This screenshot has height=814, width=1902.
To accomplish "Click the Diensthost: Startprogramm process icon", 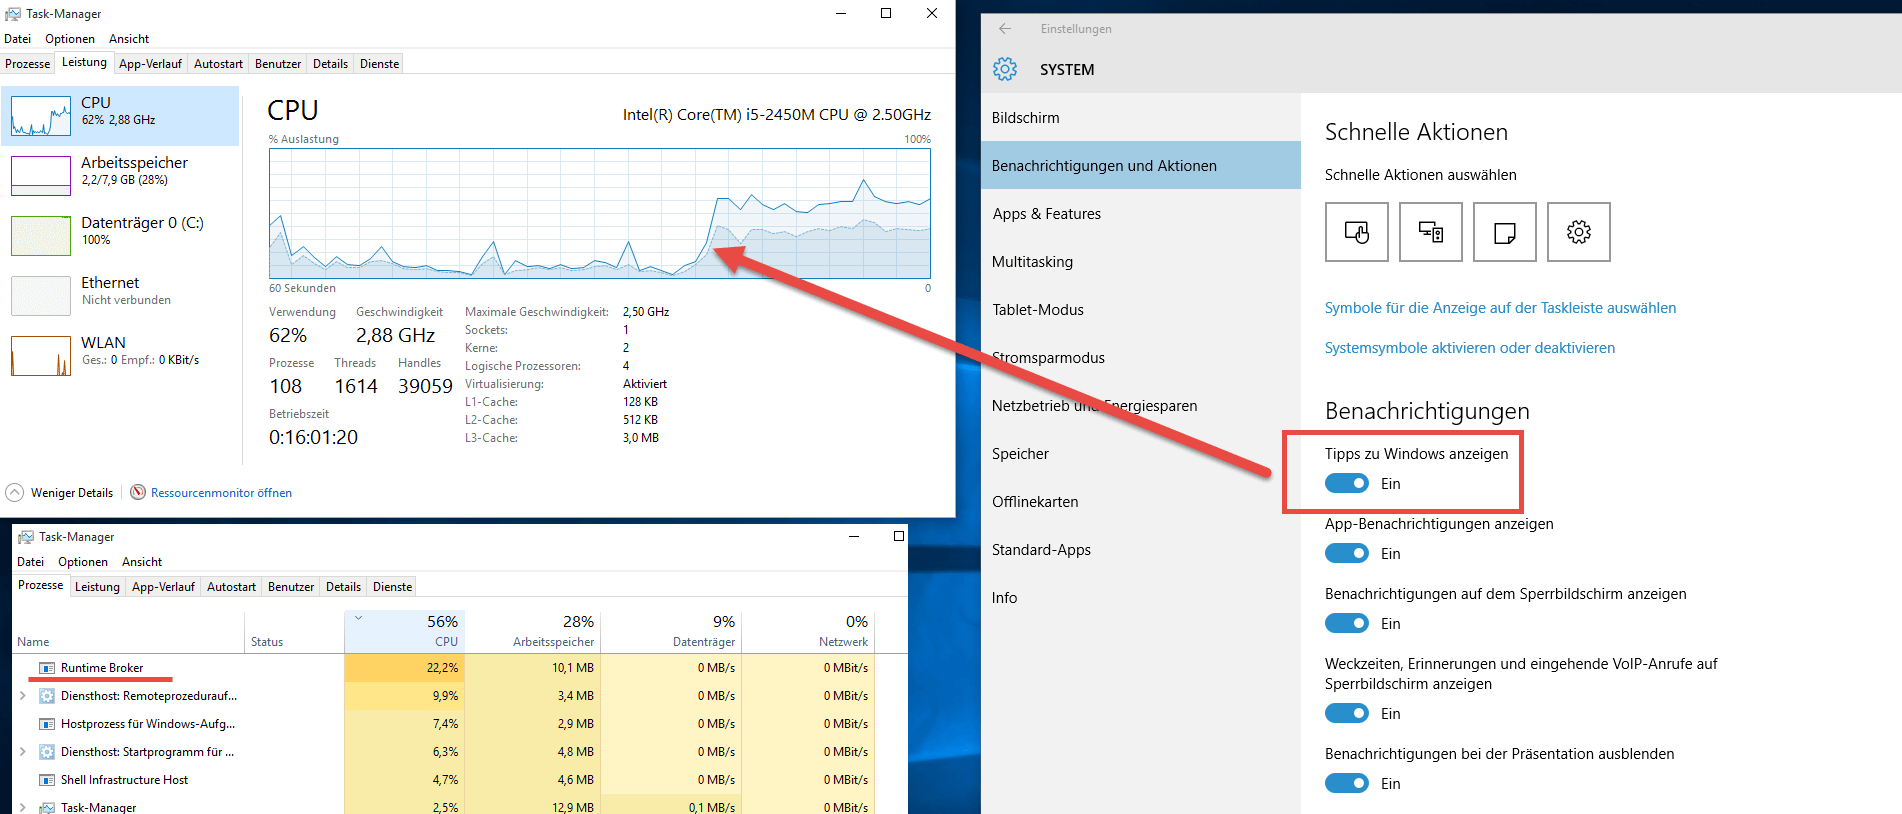I will tap(46, 752).
